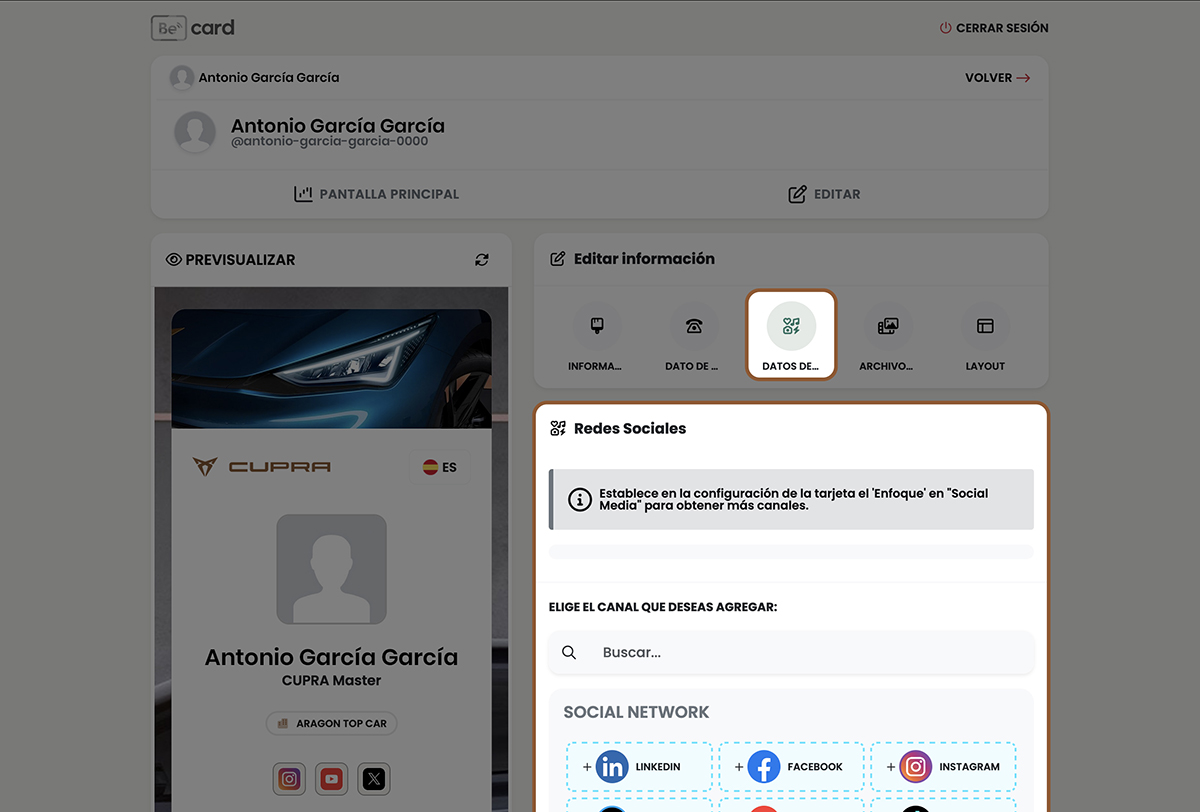Viewport: 1200px width, 812px height.
Task: Add the Facebook channel
Action: pyautogui.click(x=791, y=767)
